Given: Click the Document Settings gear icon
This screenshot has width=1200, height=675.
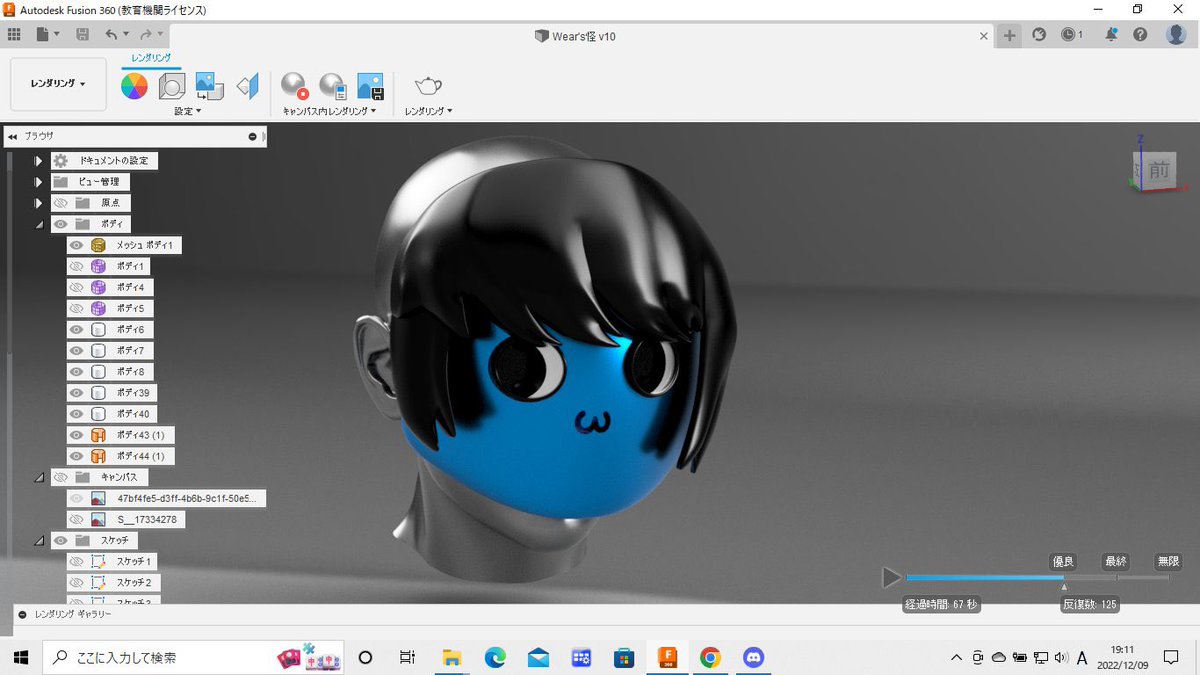Looking at the screenshot, I should pyautogui.click(x=60, y=161).
